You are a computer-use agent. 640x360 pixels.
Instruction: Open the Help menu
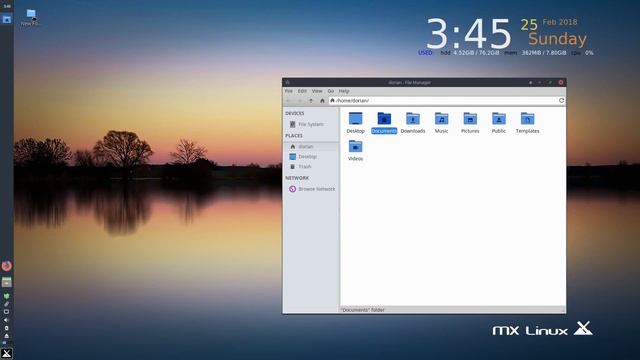[x=344, y=91]
